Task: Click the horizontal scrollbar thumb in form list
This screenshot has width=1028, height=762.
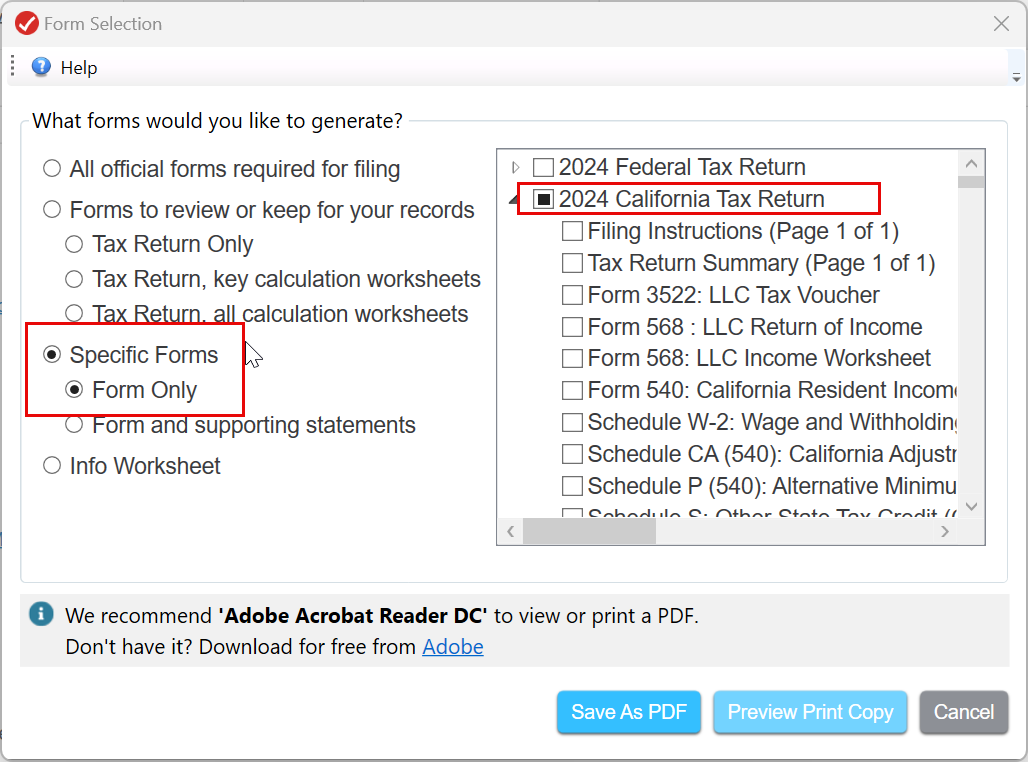Action: click(589, 531)
